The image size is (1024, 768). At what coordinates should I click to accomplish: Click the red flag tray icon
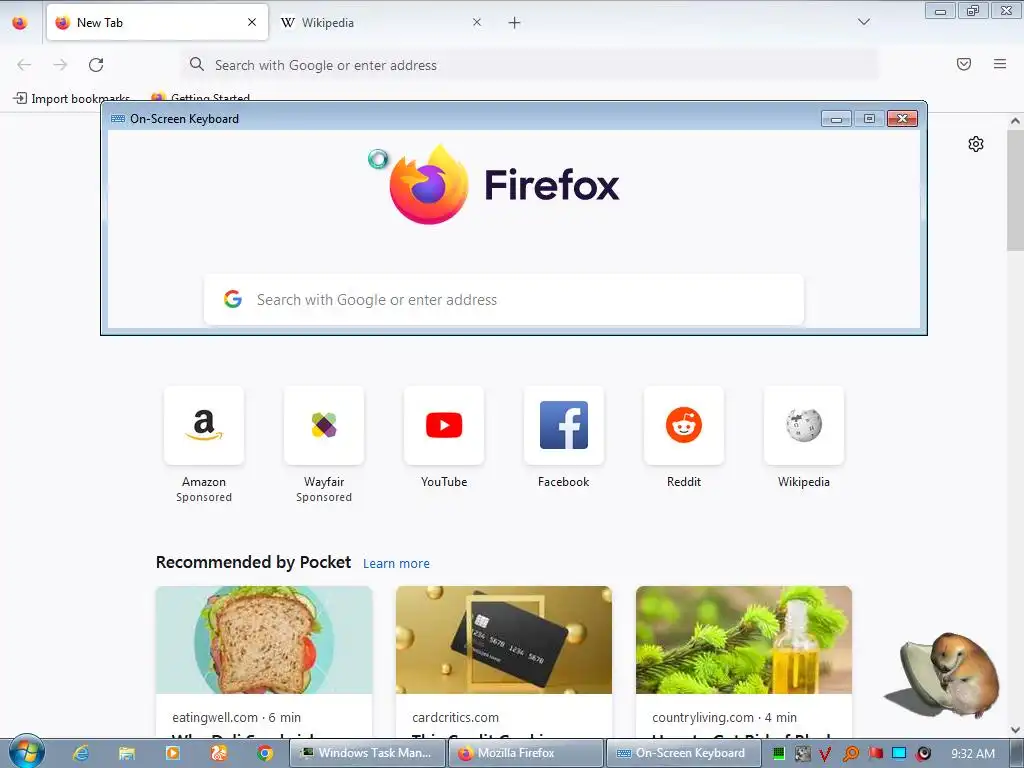875,753
